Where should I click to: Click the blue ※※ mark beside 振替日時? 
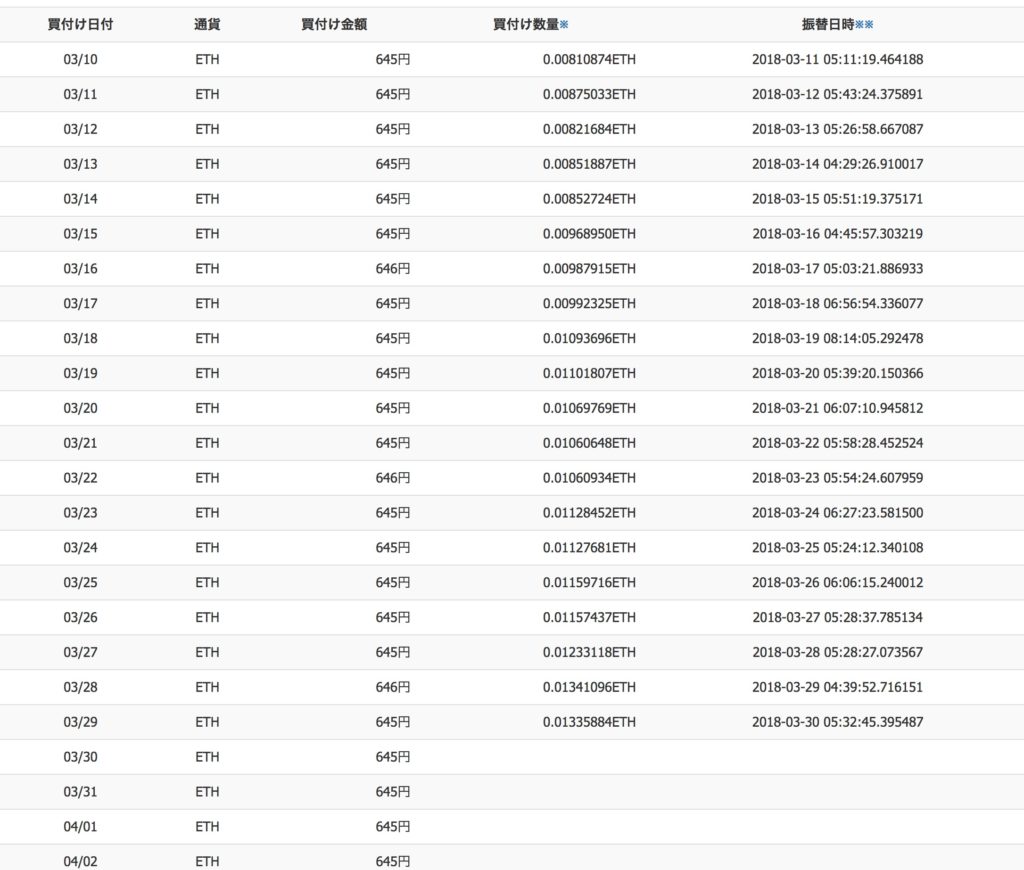[864, 25]
